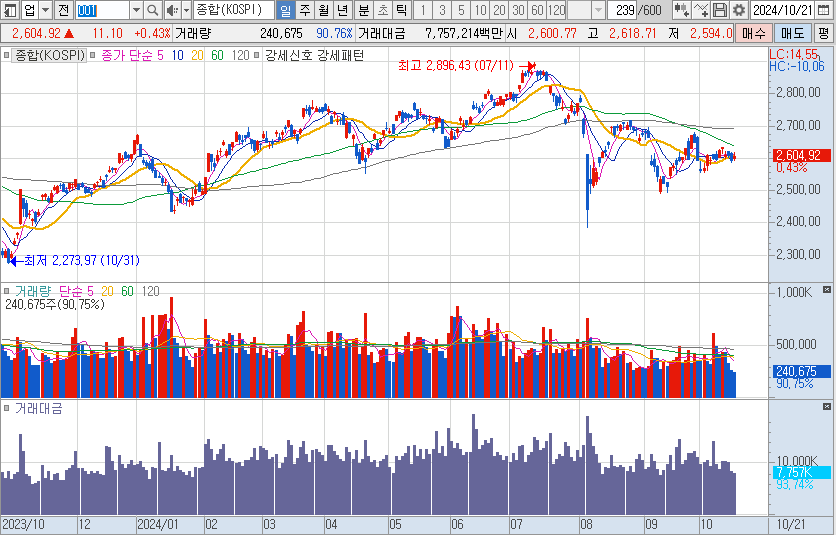Switch to the 년 yearly period
The image size is (836, 535).
343,10
